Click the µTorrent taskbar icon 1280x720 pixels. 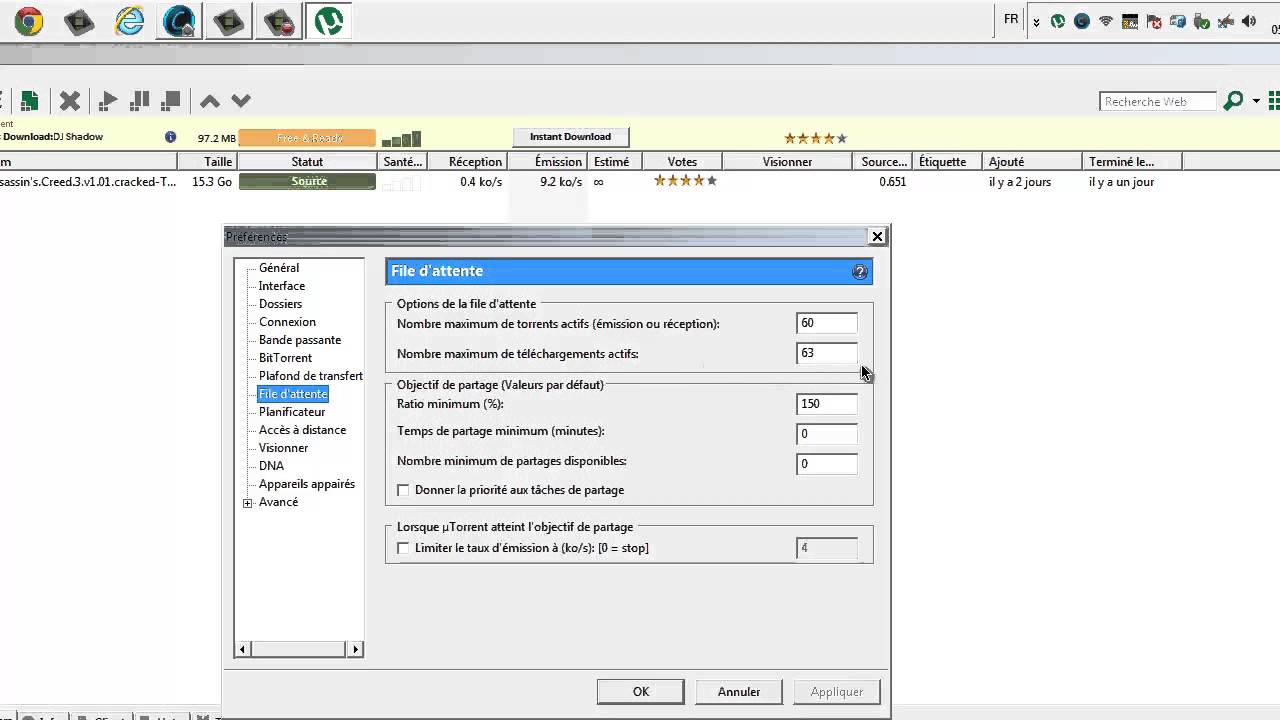(x=329, y=21)
